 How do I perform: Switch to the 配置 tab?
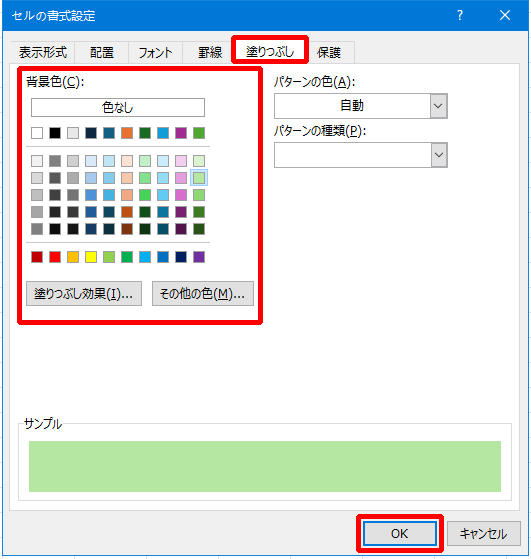(x=102, y=52)
